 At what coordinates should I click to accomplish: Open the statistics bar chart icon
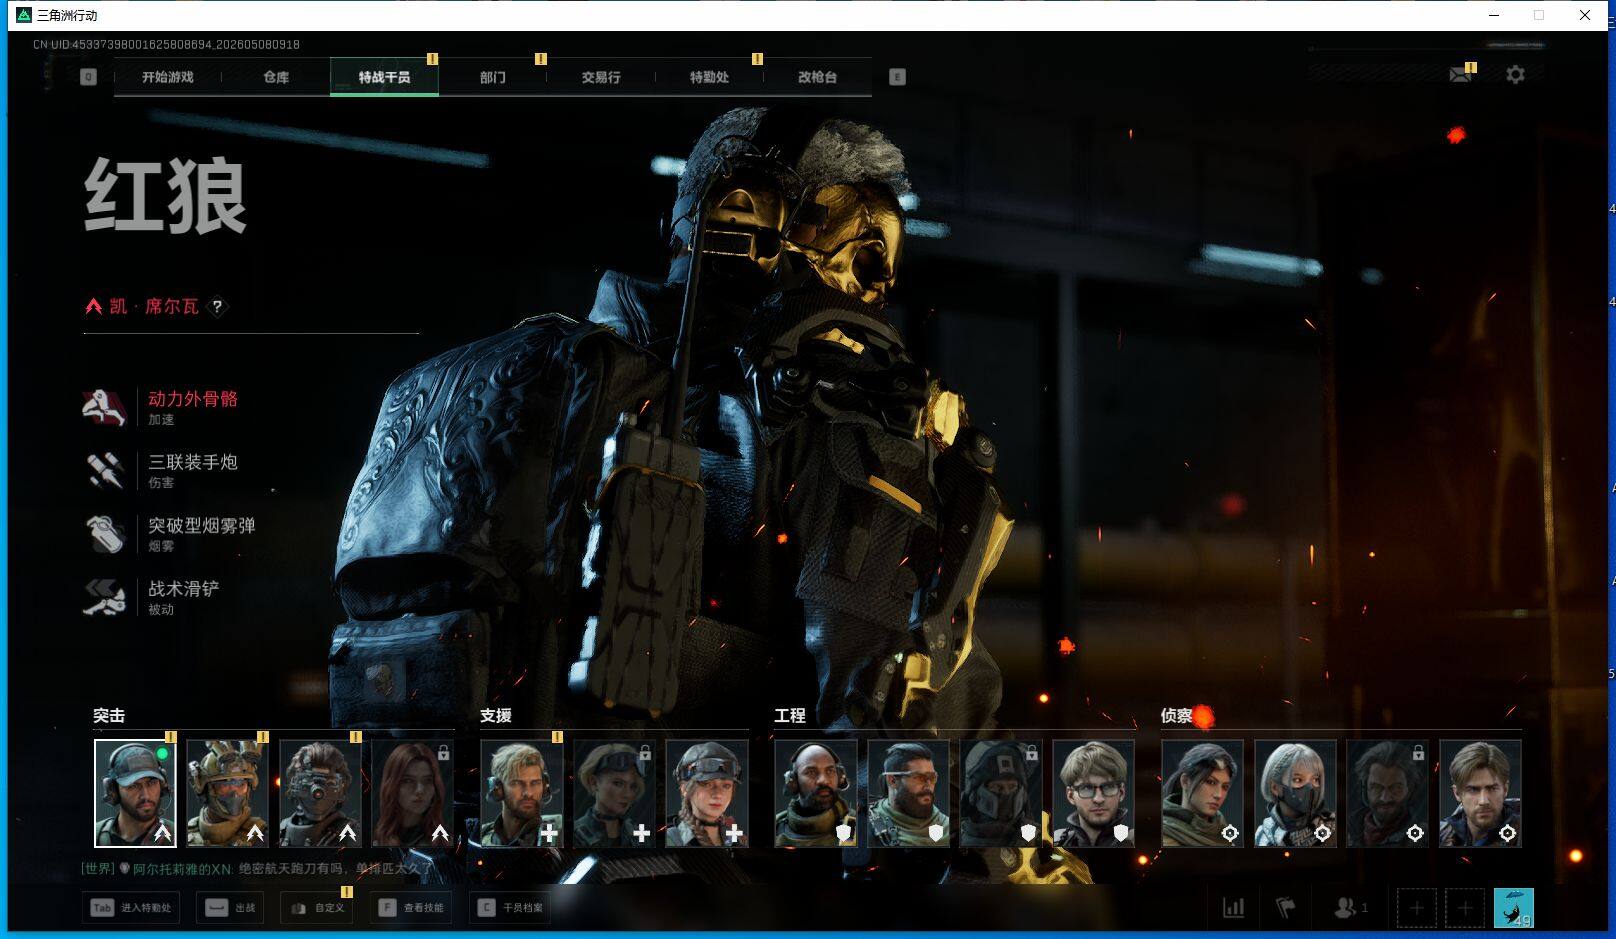[x=1234, y=908]
